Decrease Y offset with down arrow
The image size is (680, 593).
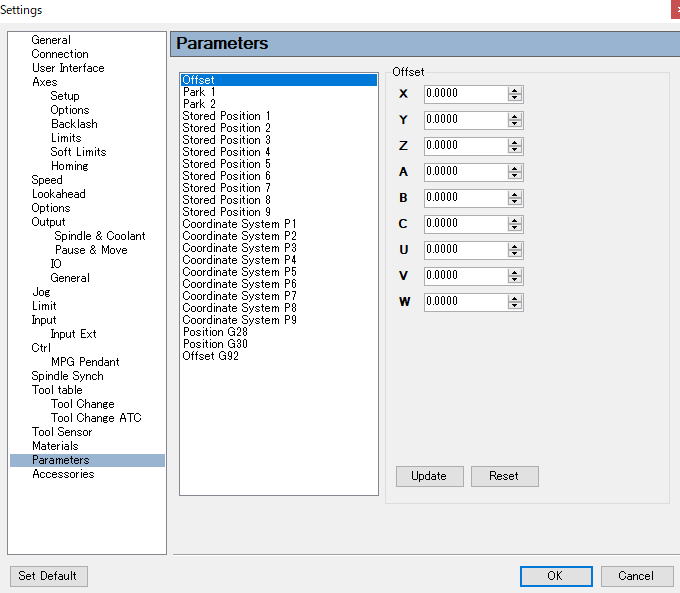tap(515, 124)
